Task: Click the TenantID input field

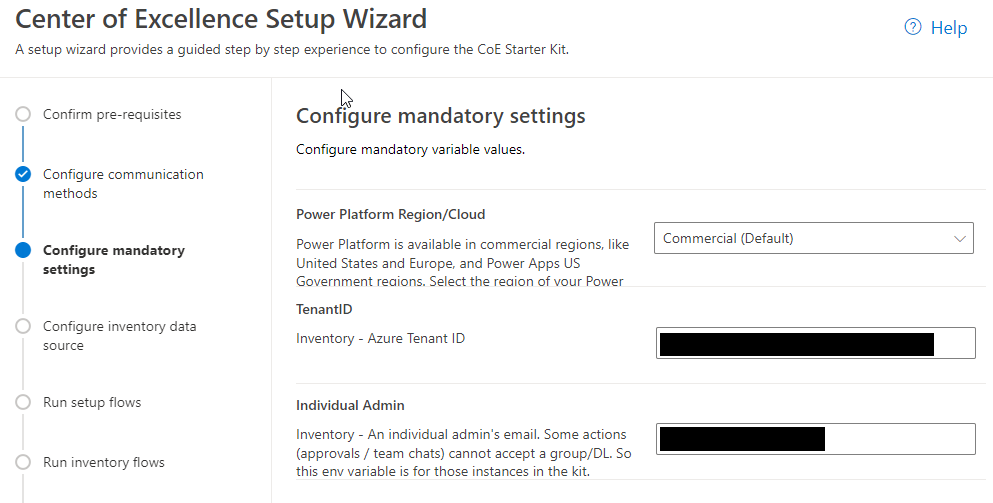Action: [x=815, y=343]
